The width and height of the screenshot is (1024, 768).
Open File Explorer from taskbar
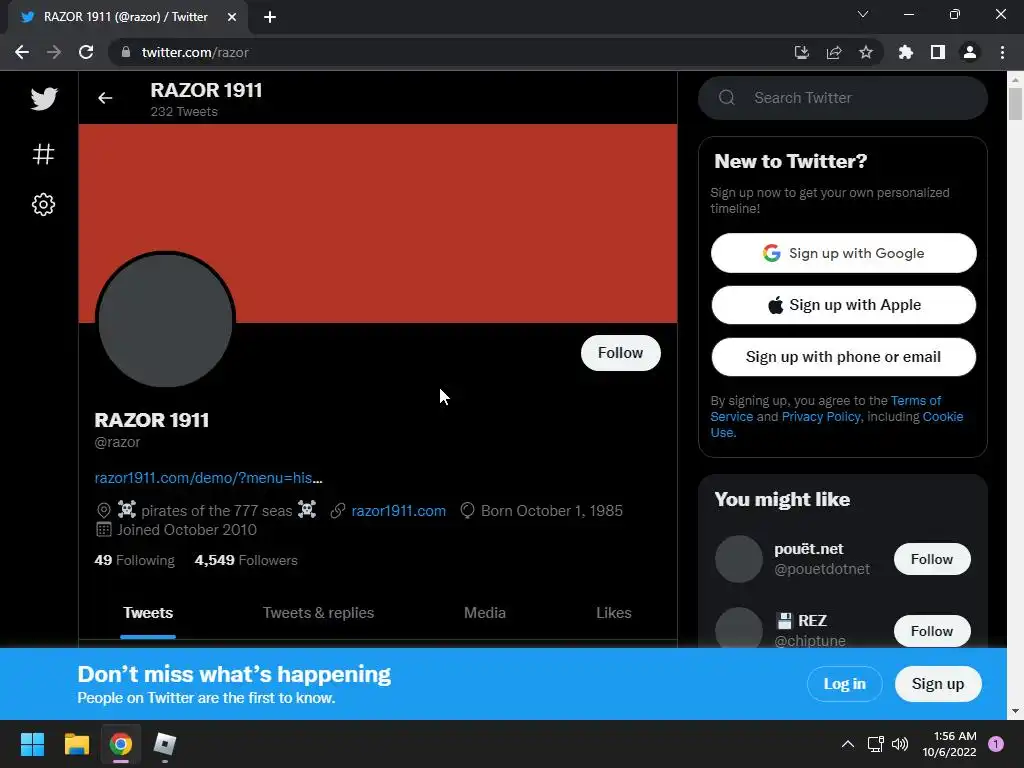pos(76,744)
